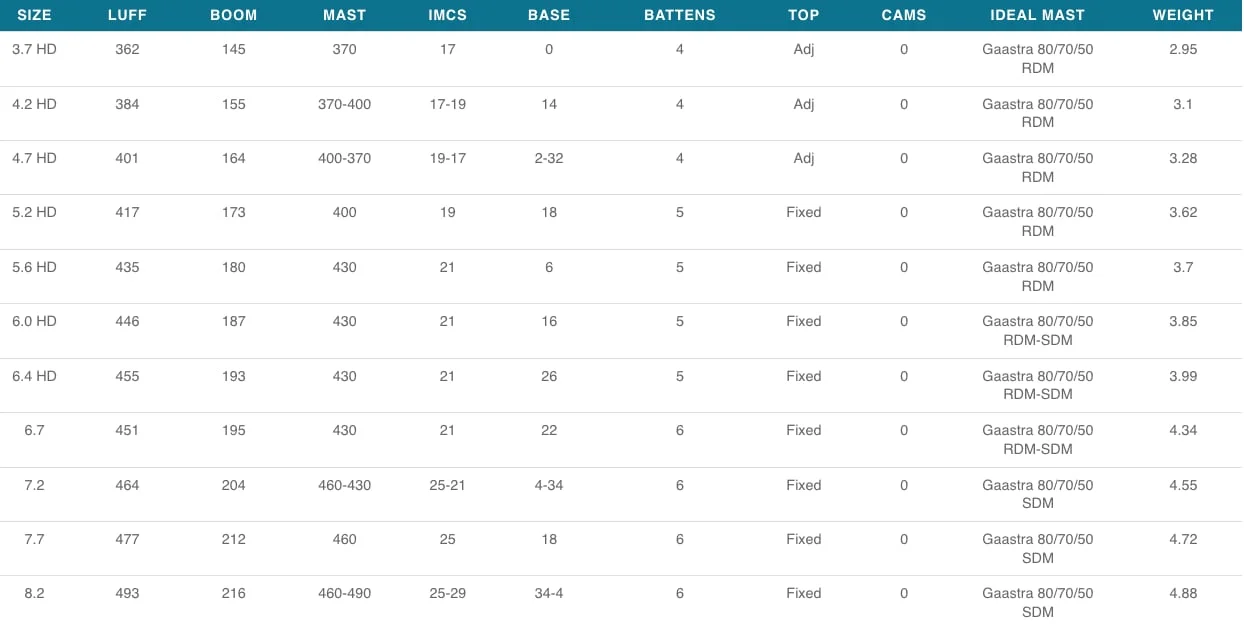Click the IMCS value 25-29
The width and height of the screenshot is (1244, 633).
447,593
